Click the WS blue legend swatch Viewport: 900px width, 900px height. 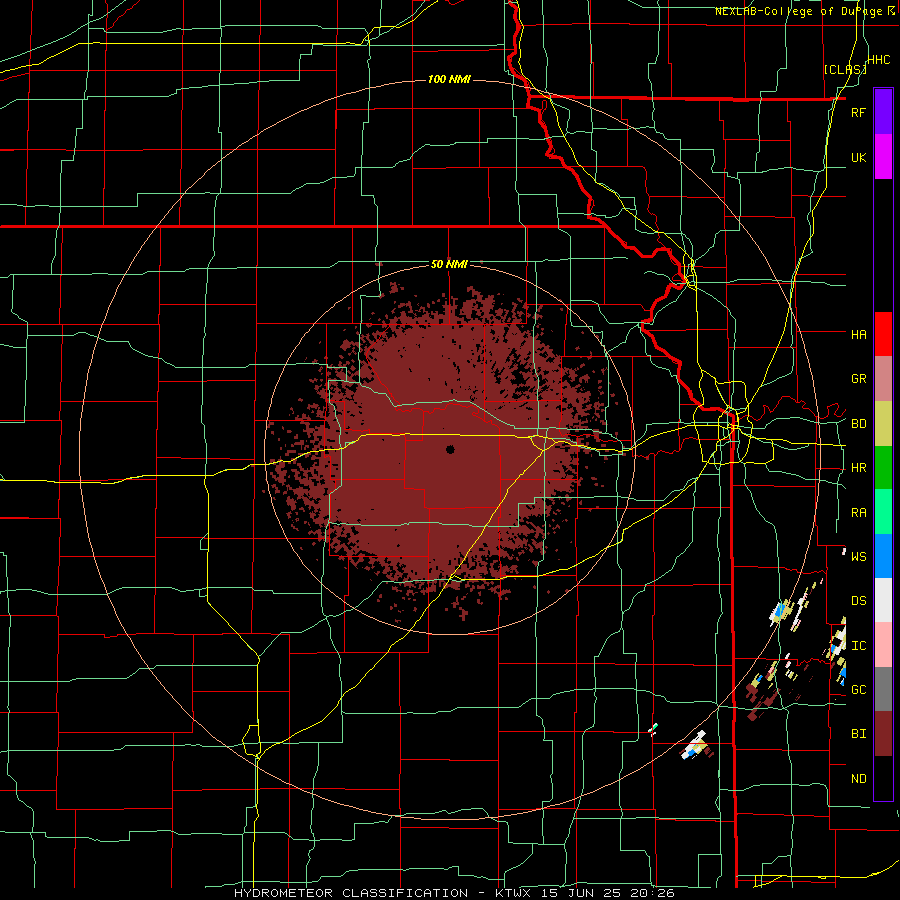pyautogui.click(x=883, y=556)
